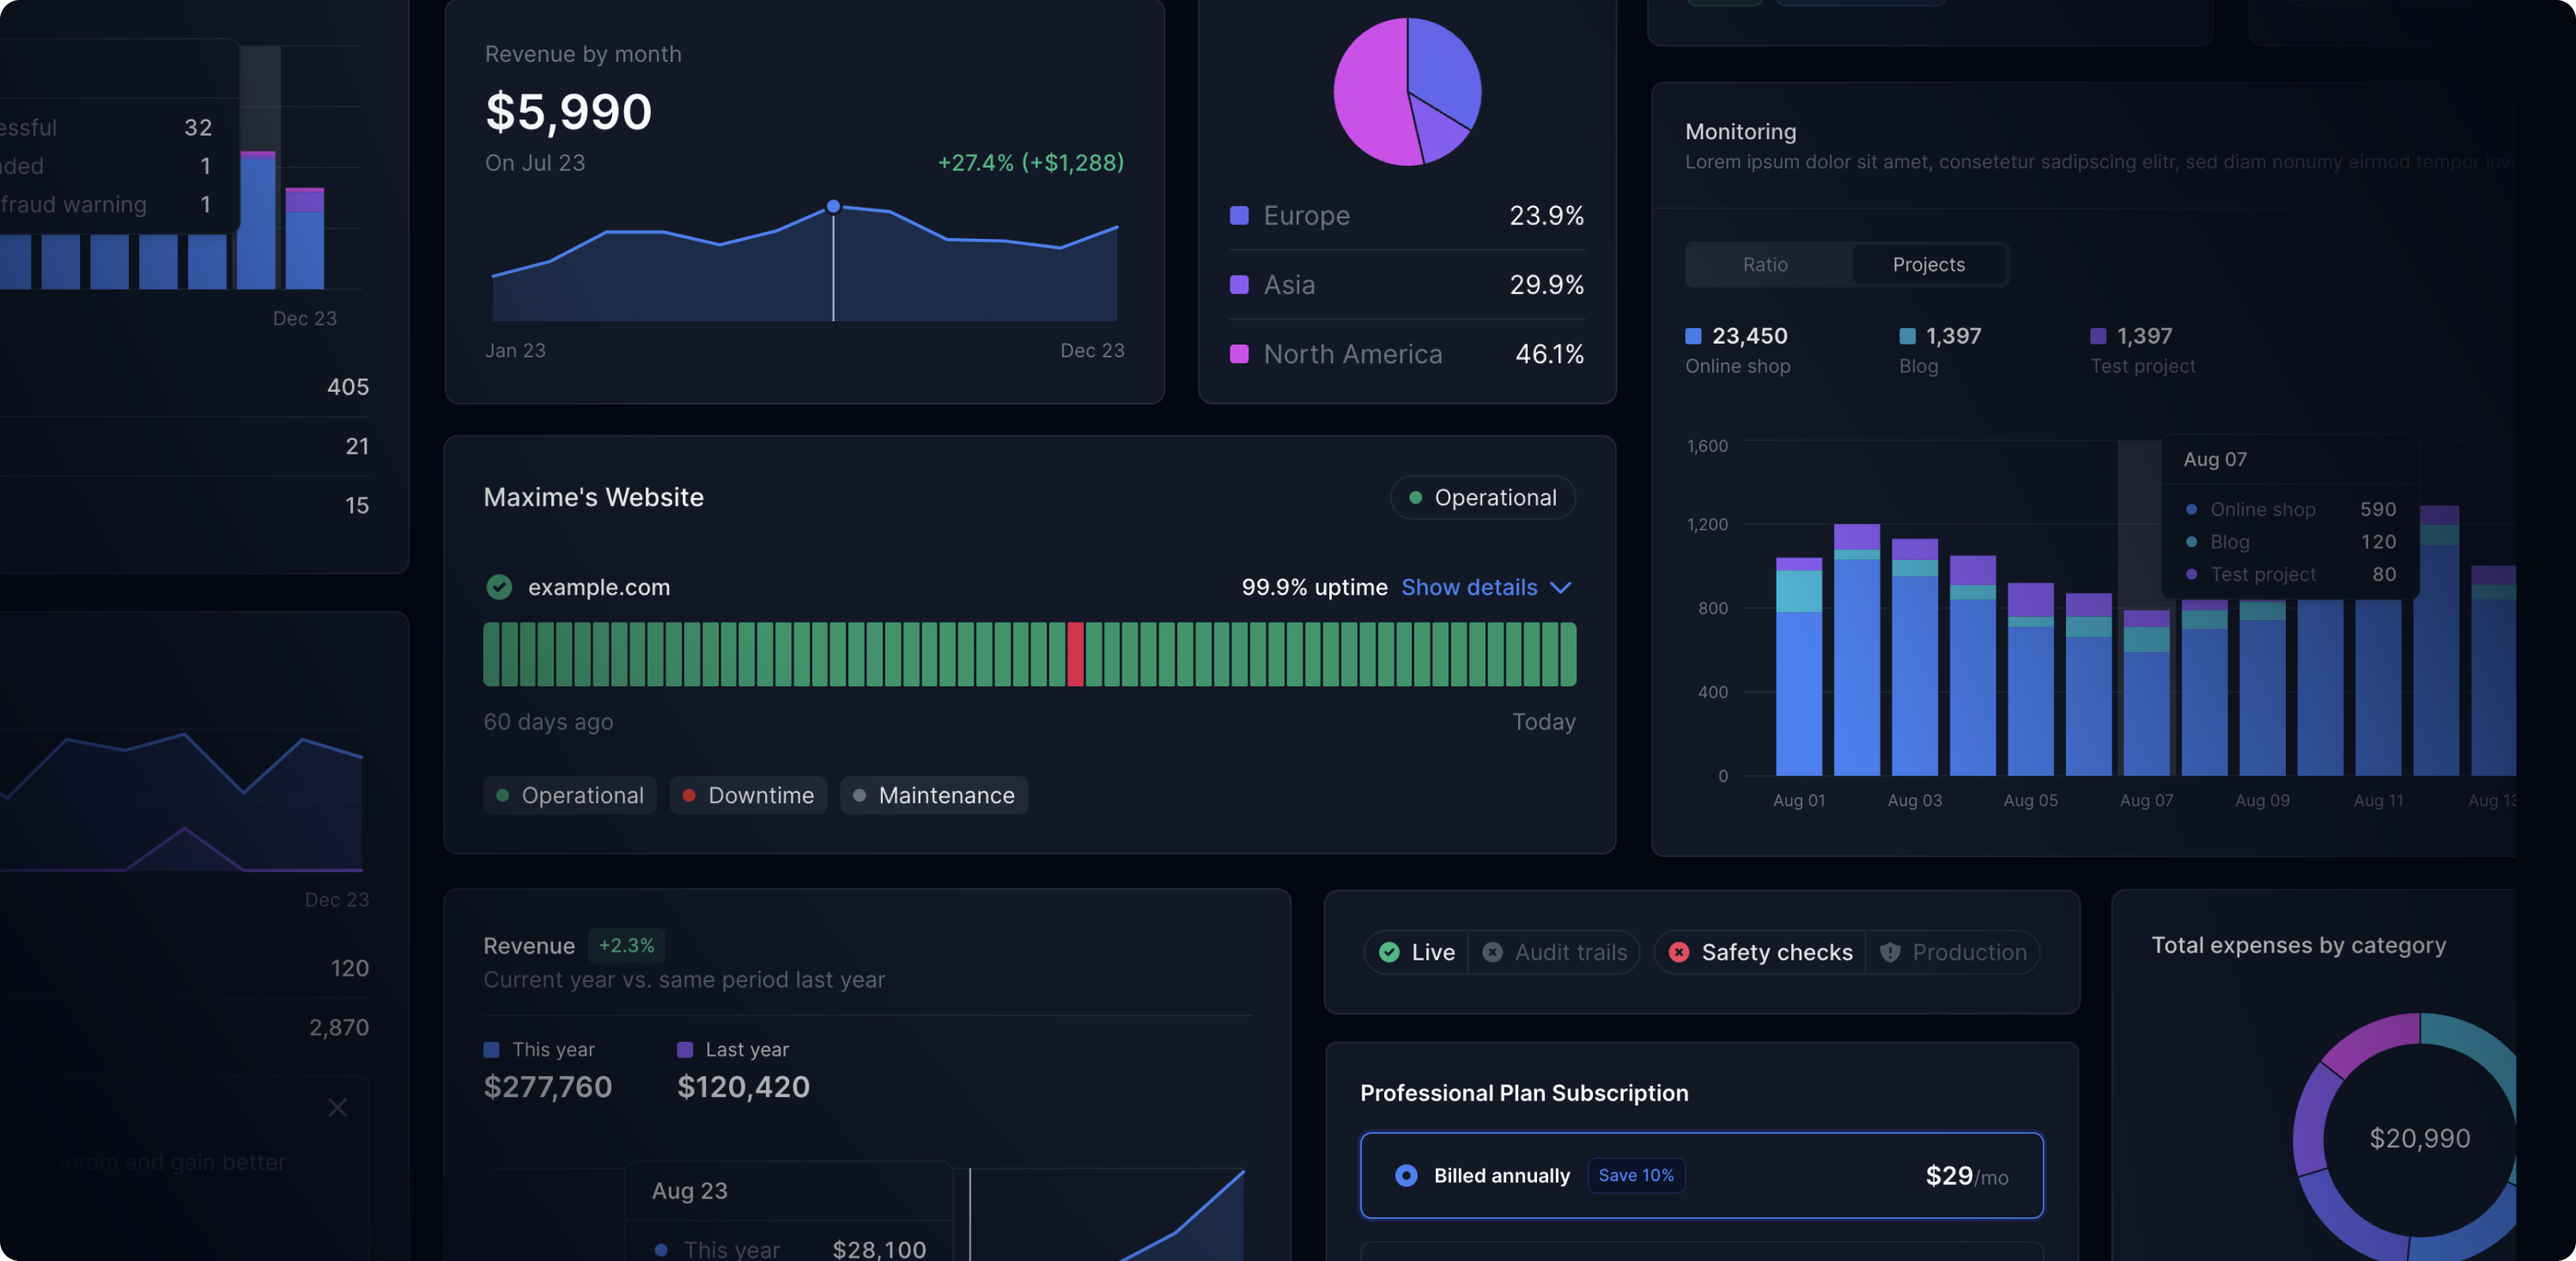The height and width of the screenshot is (1261, 2576).
Task: Expand details using the chevron arrow
Action: coord(1561,588)
